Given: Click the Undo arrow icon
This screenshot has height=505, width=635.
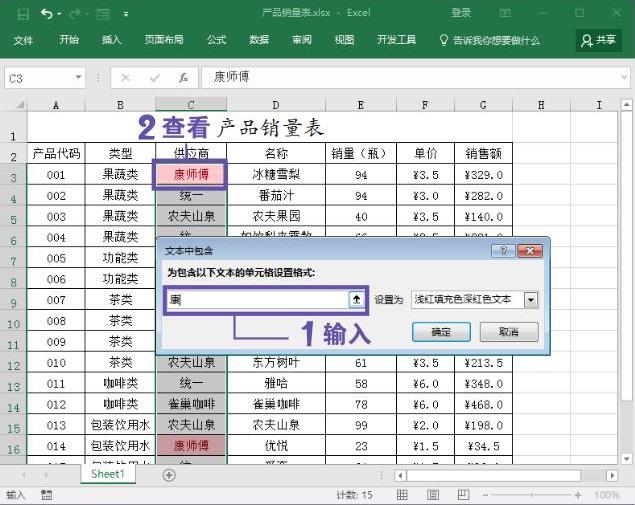Looking at the screenshot, I should (47, 14).
